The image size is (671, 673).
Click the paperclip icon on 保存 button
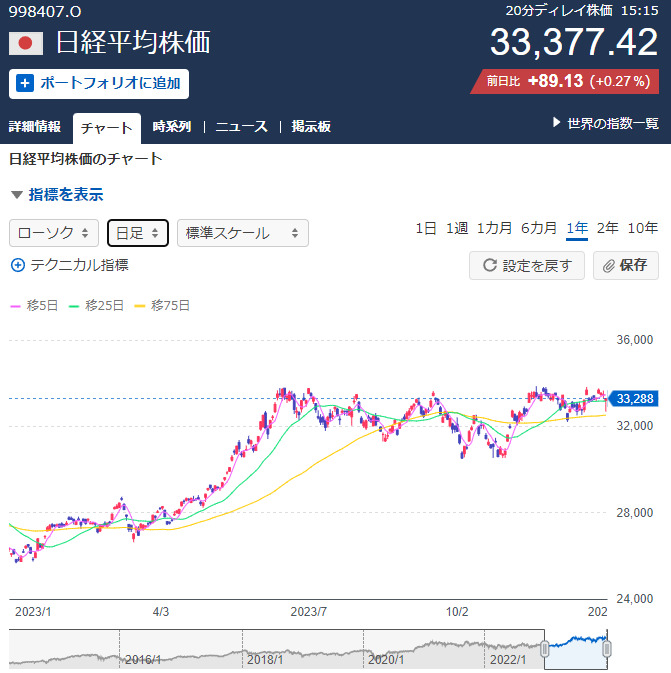[x=609, y=266]
